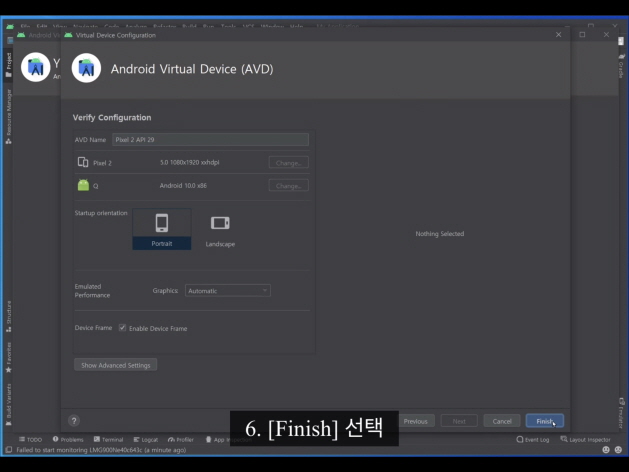
Task: Select Landscape startup orientation
Action: point(220,230)
